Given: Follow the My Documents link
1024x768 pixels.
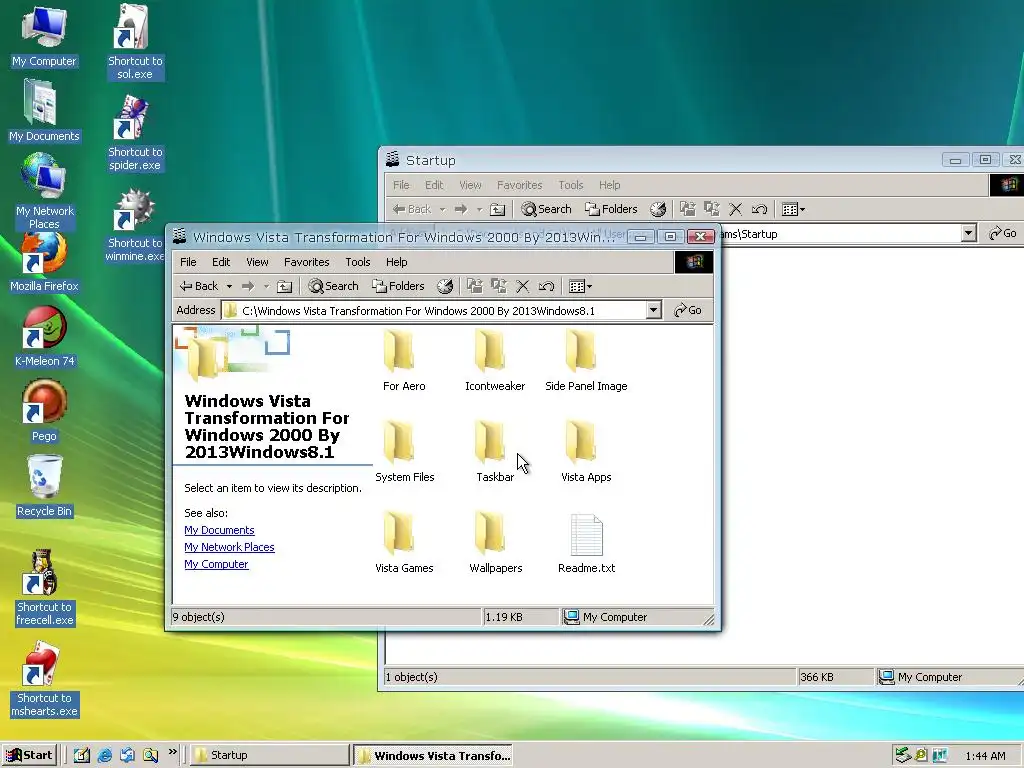Looking at the screenshot, I should [x=219, y=530].
